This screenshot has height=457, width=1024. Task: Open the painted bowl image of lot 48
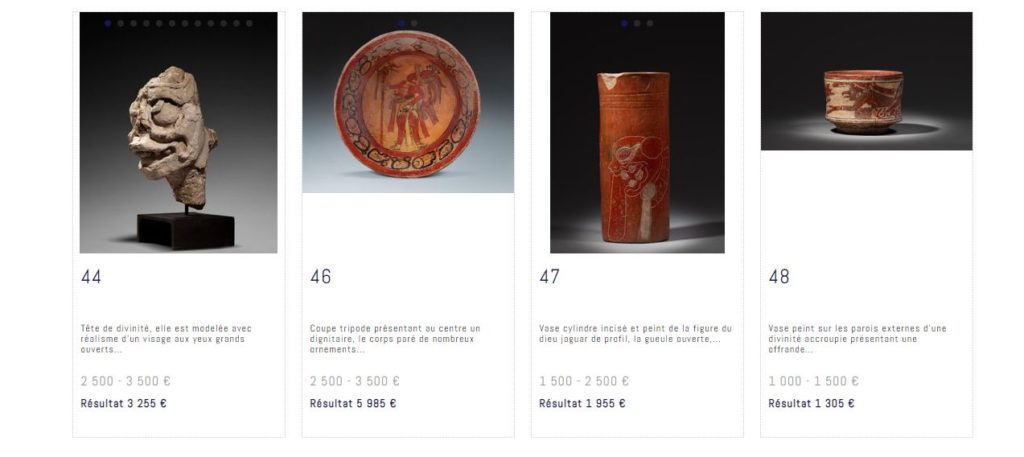pyautogui.click(x=866, y=81)
